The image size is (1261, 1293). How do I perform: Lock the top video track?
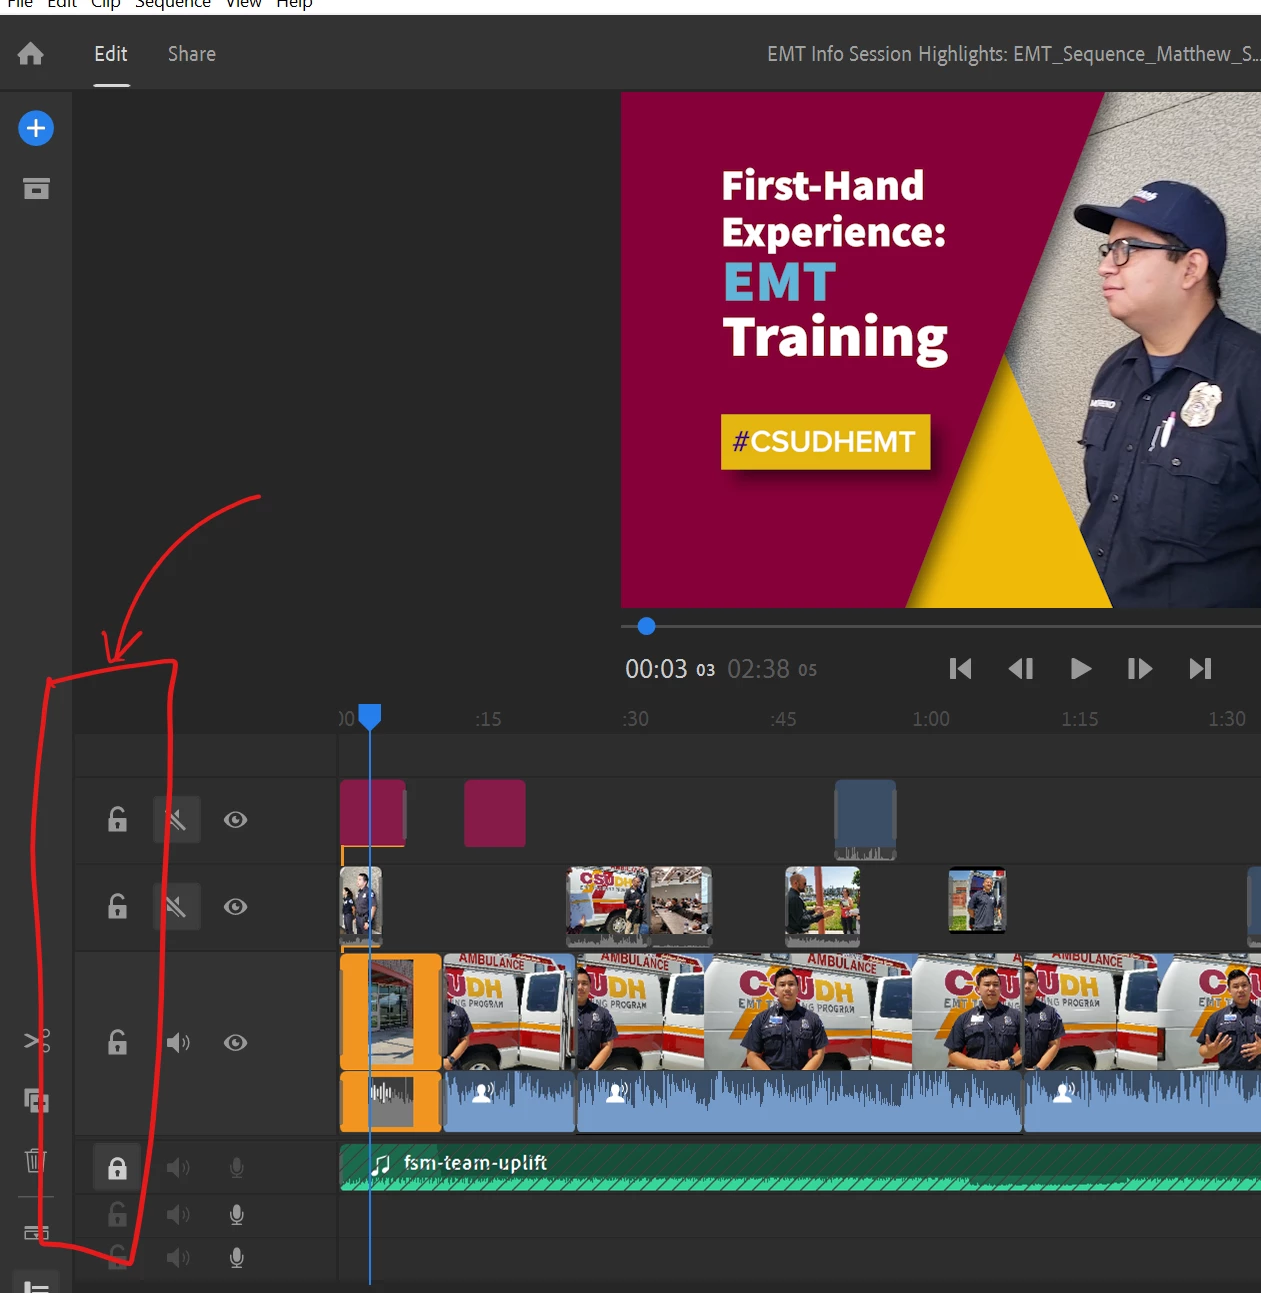(x=117, y=820)
